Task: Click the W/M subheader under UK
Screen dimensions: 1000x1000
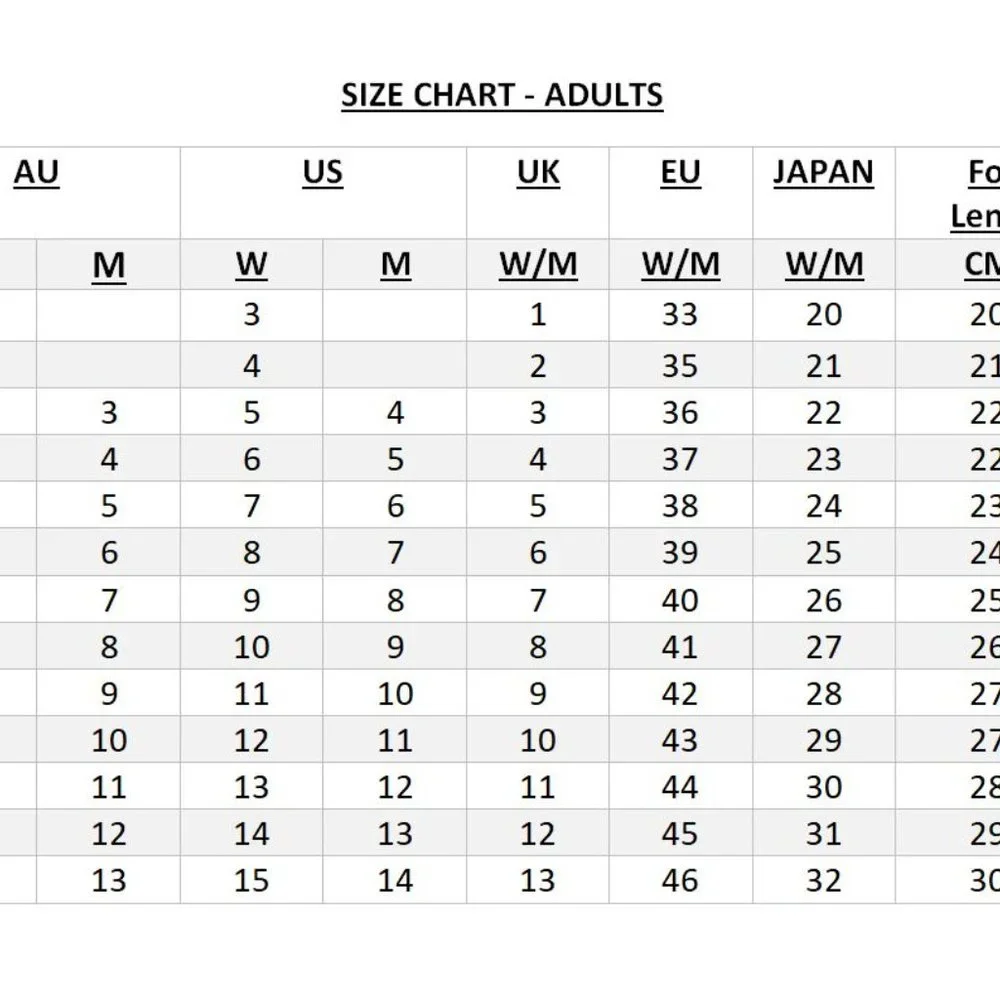Action: pos(538,265)
